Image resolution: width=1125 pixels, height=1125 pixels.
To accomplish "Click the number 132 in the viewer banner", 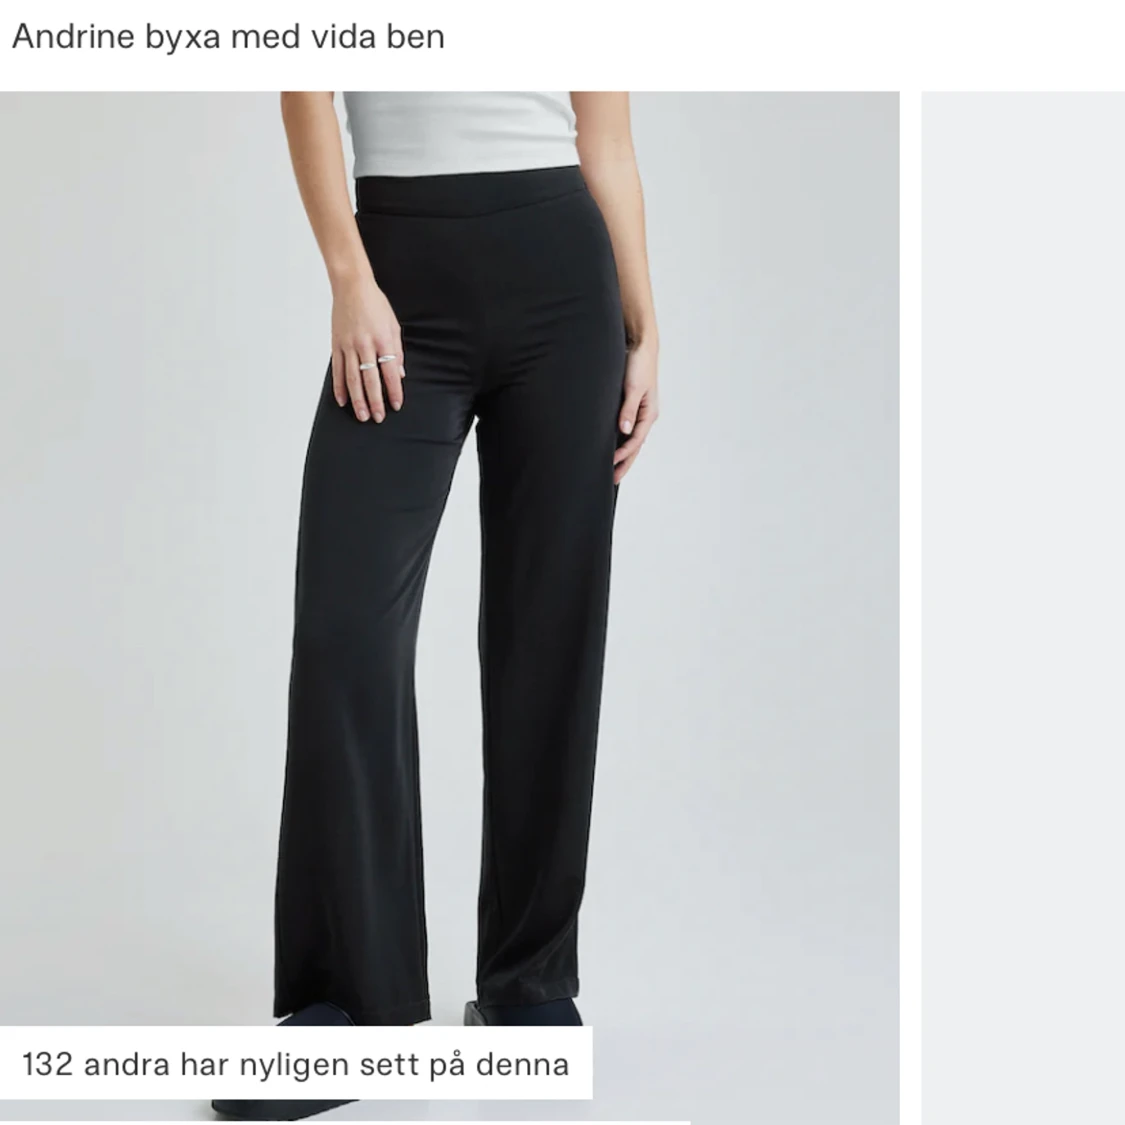I will tap(48, 1064).
